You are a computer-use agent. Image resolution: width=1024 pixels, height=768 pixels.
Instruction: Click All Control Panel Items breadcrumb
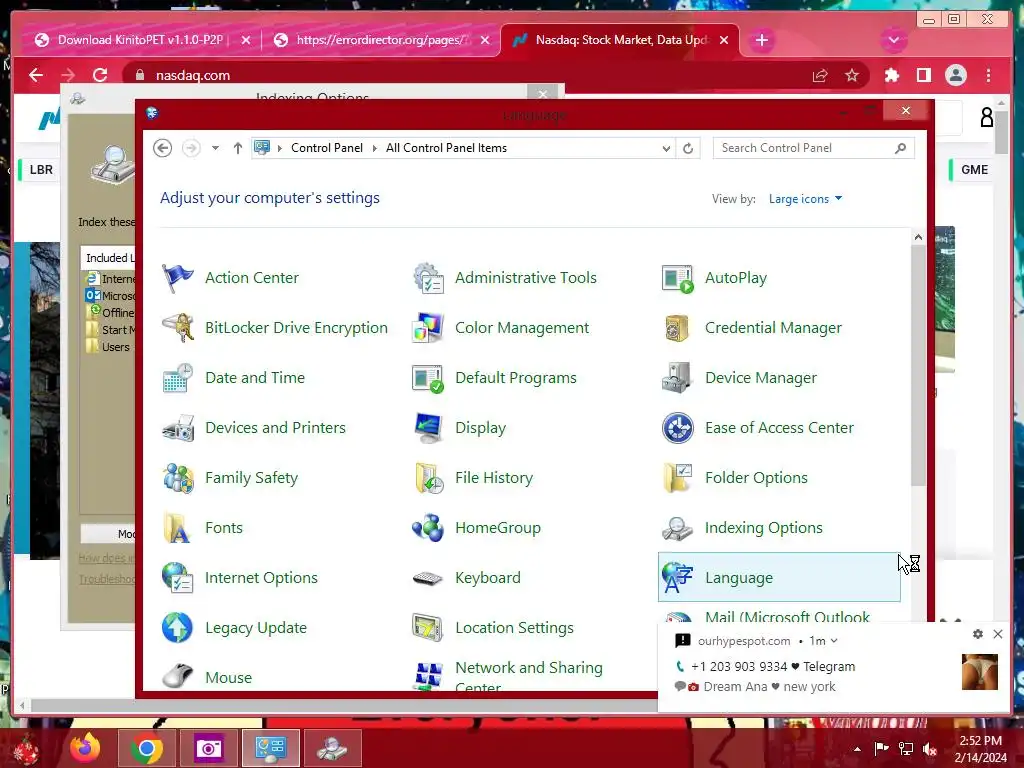[x=446, y=148]
